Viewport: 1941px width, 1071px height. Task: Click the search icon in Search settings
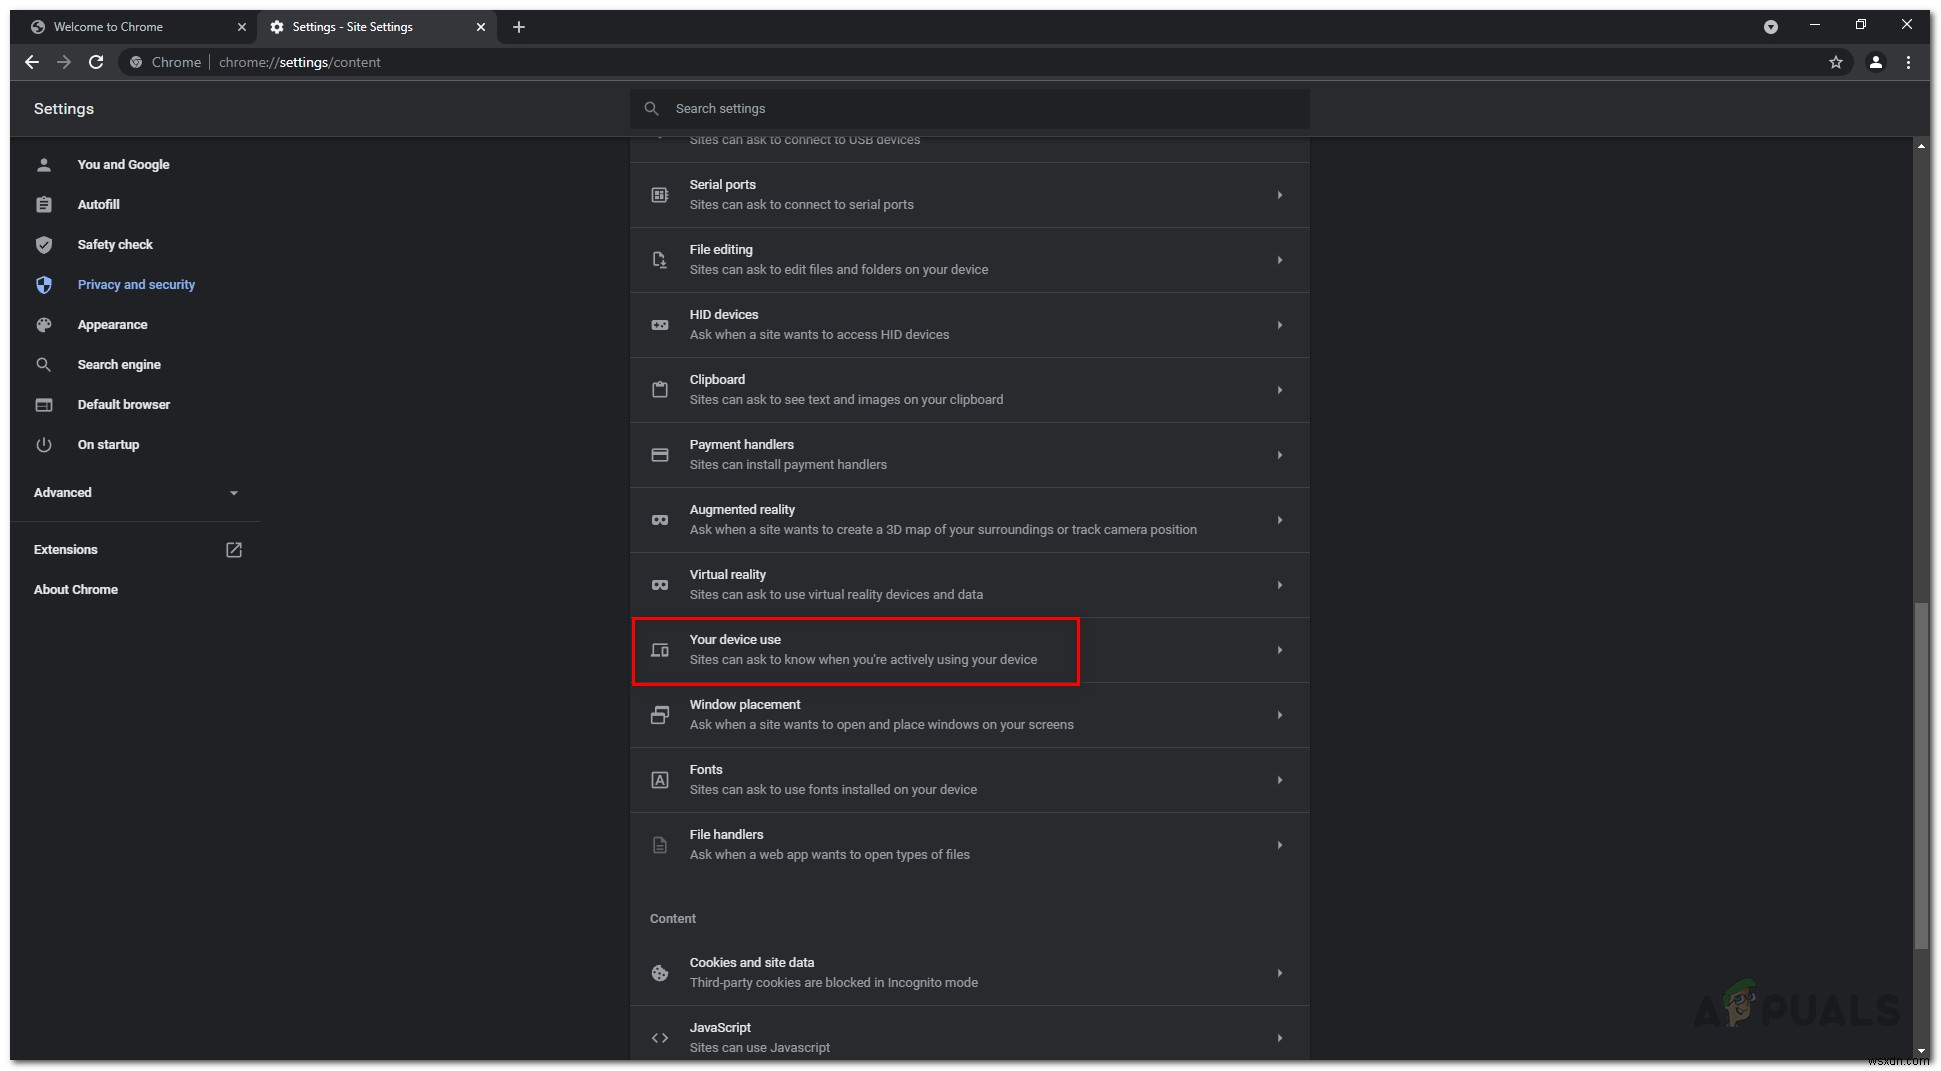[x=652, y=108]
